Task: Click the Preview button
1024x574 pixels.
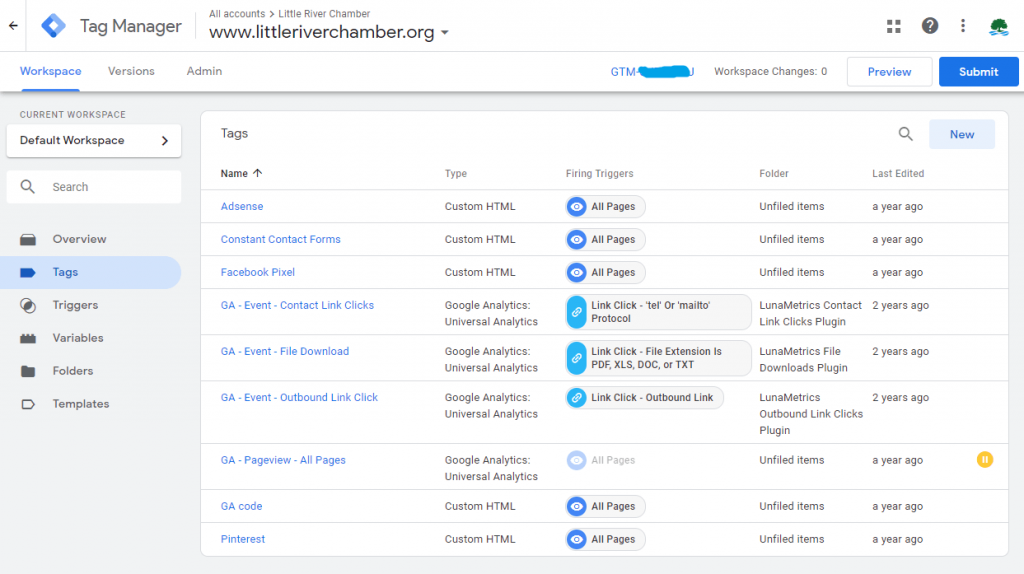Action: point(889,72)
